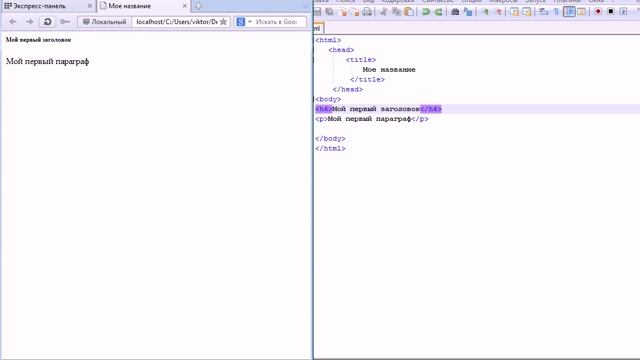
Task: Toggle word wrap toolbar icon
Action: tap(544, 12)
